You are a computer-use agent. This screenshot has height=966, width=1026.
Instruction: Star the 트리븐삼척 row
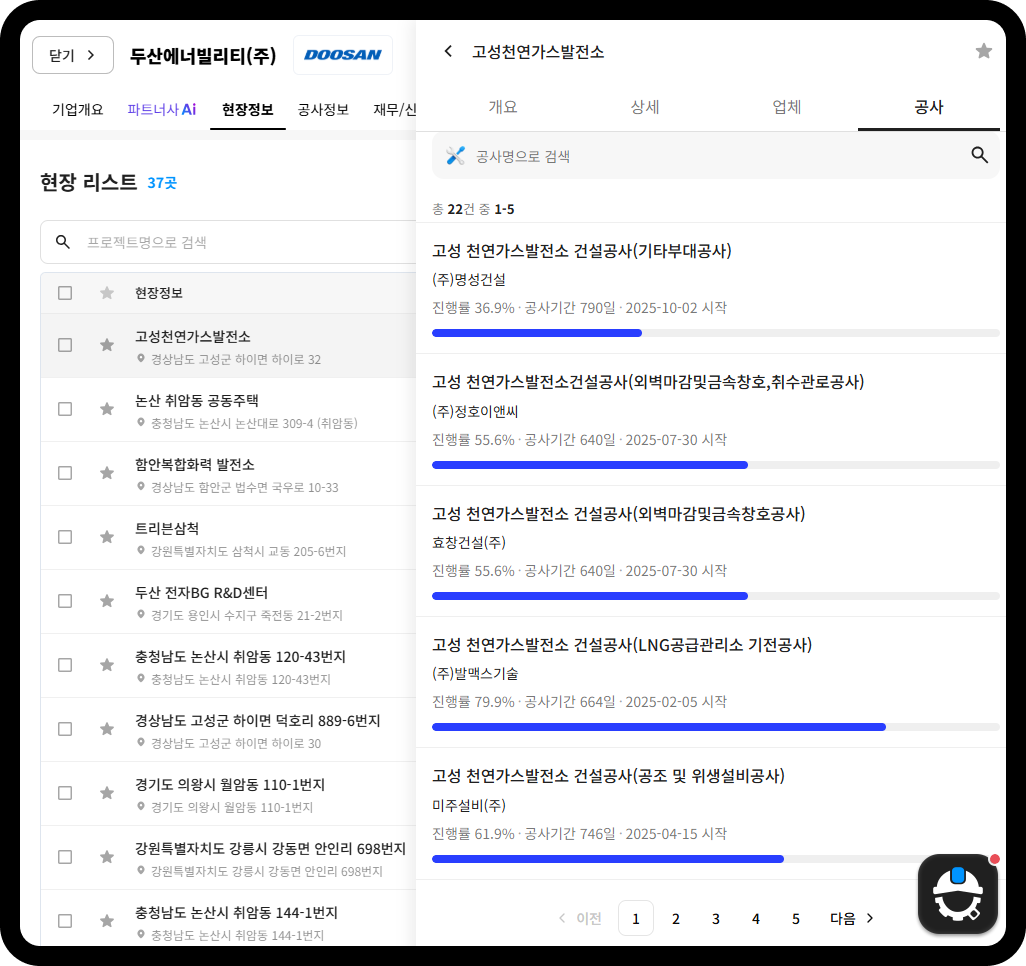[x=107, y=537]
